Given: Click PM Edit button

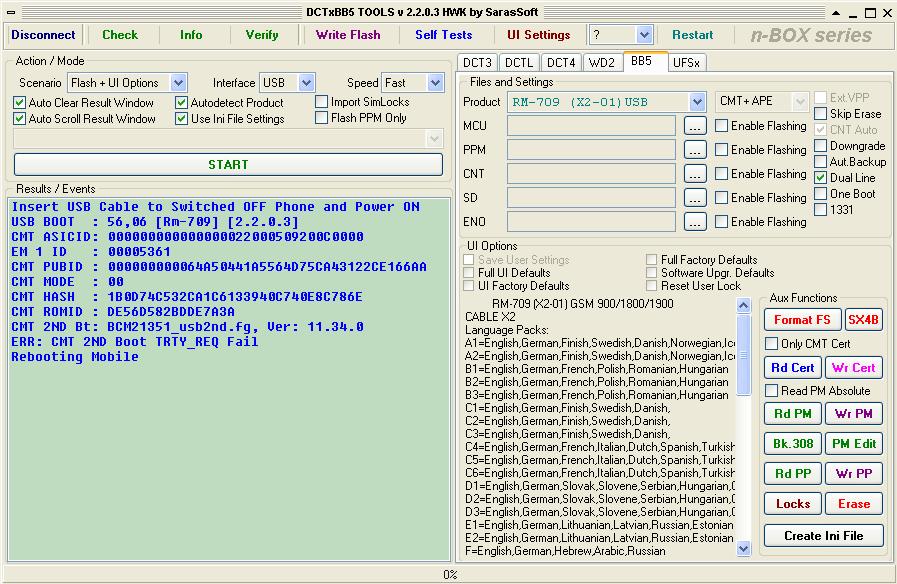Looking at the screenshot, I should pyautogui.click(x=854, y=444).
